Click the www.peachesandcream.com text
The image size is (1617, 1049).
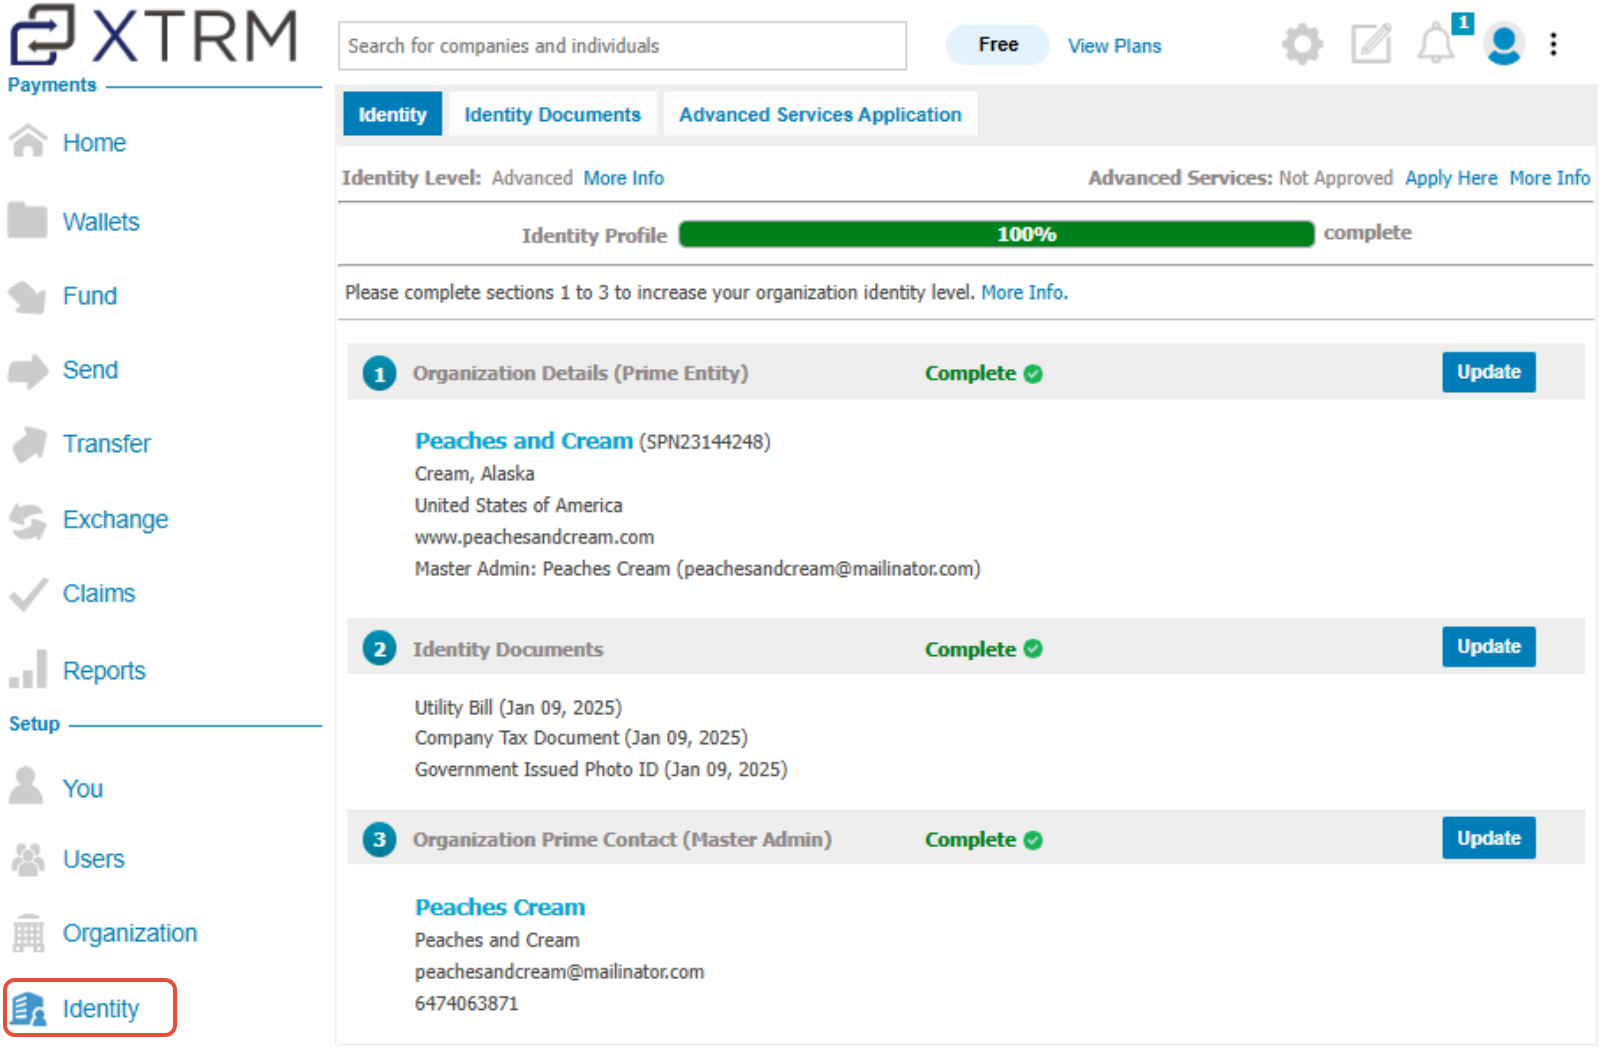click(534, 538)
